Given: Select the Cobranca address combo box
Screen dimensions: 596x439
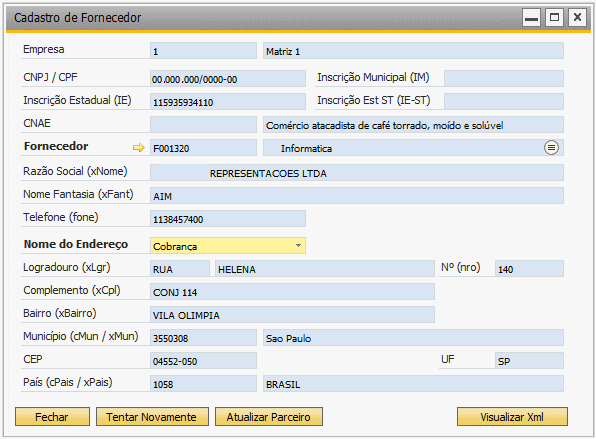Looking at the screenshot, I should (x=228, y=246).
